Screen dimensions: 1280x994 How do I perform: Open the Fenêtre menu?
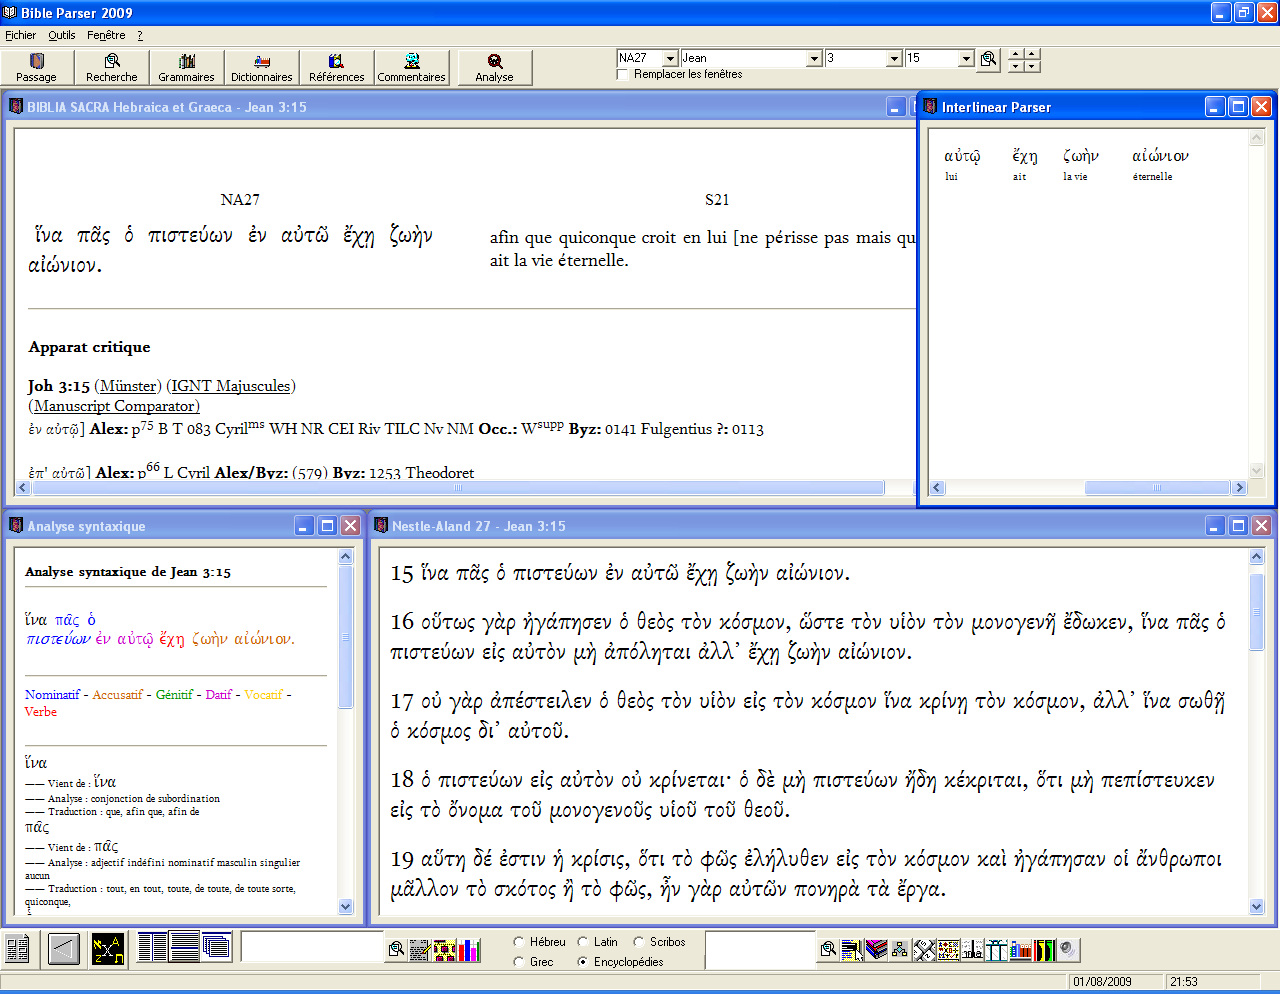coord(106,35)
